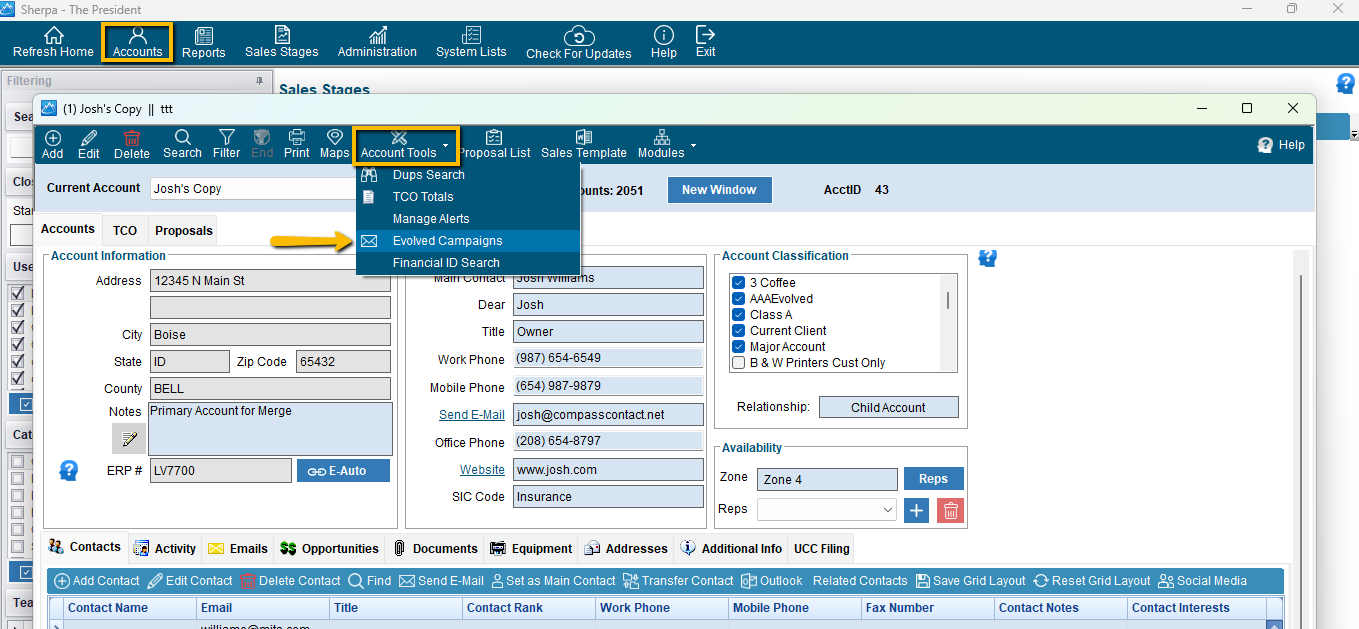Select Financial ID Search menu item
The width and height of the screenshot is (1359, 629).
468,263
